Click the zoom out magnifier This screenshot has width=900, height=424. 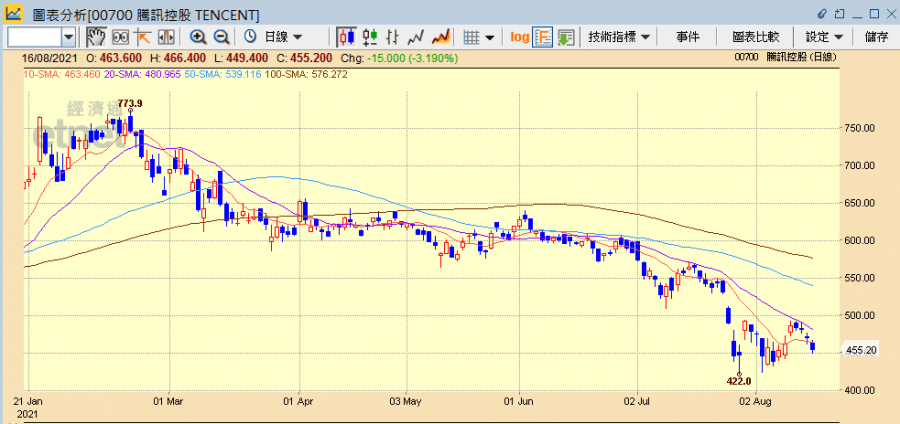(221, 36)
